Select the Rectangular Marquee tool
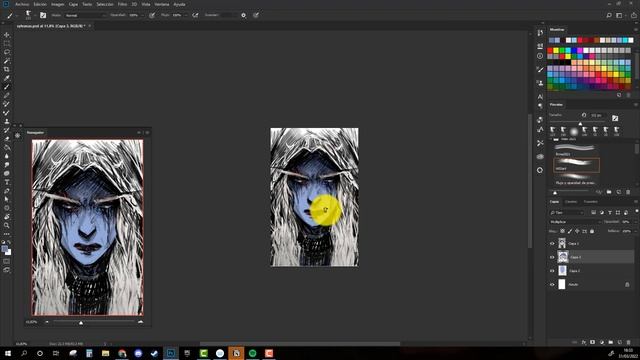The width and height of the screenshot is (640, 360). tap(7, 44)
